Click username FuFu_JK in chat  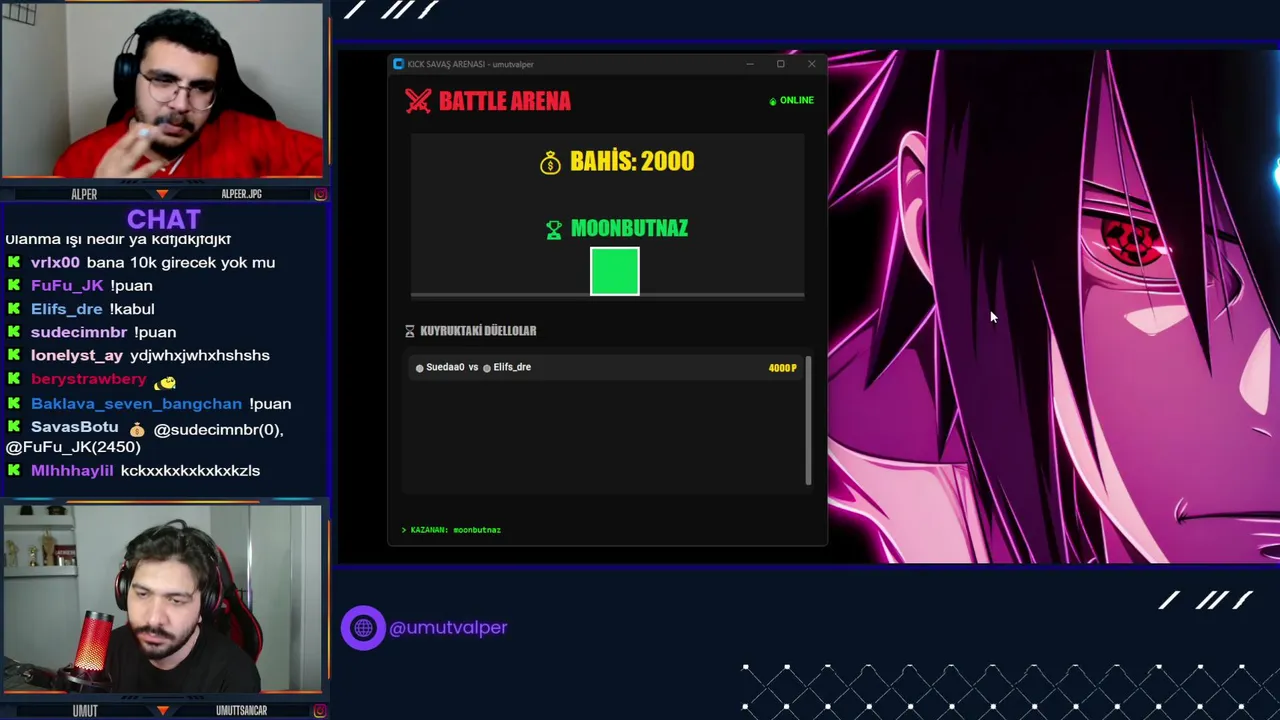(67, 286)
